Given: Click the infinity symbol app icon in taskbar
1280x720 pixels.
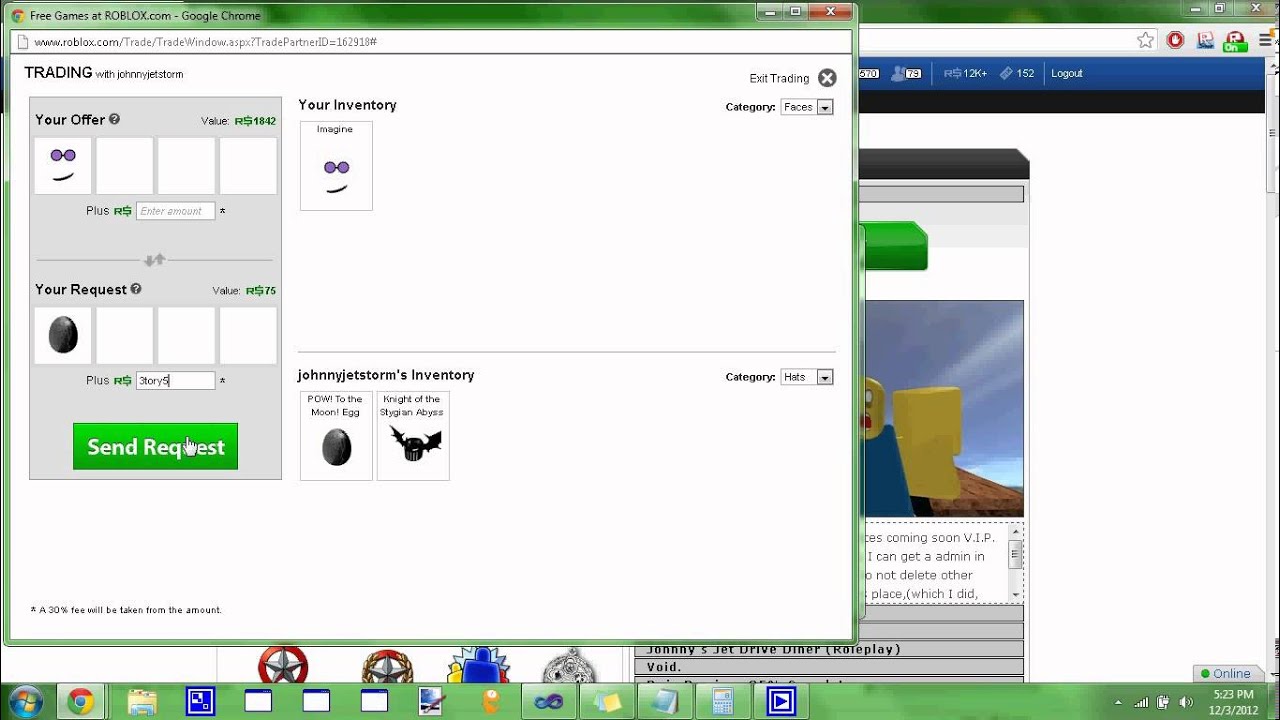Looking at the screenshot, I should tap(548, 702).
